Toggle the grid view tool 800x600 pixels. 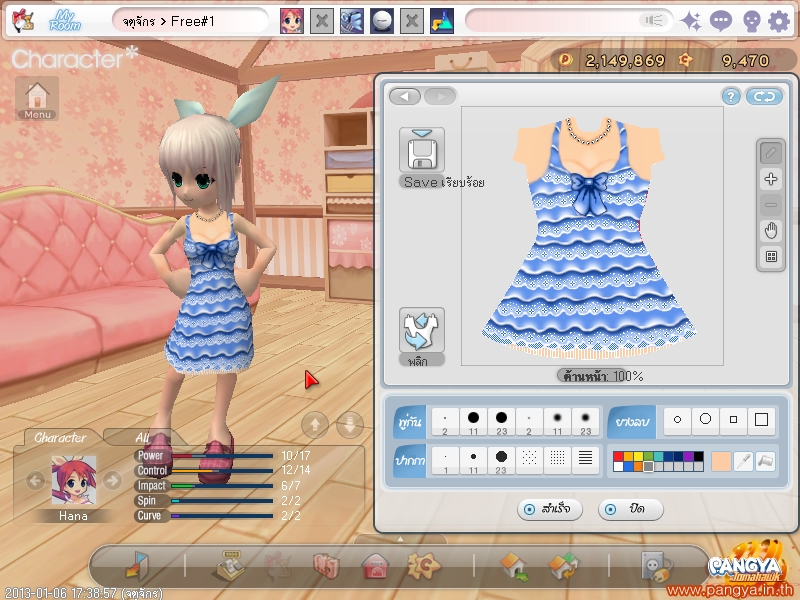point(770,257)
